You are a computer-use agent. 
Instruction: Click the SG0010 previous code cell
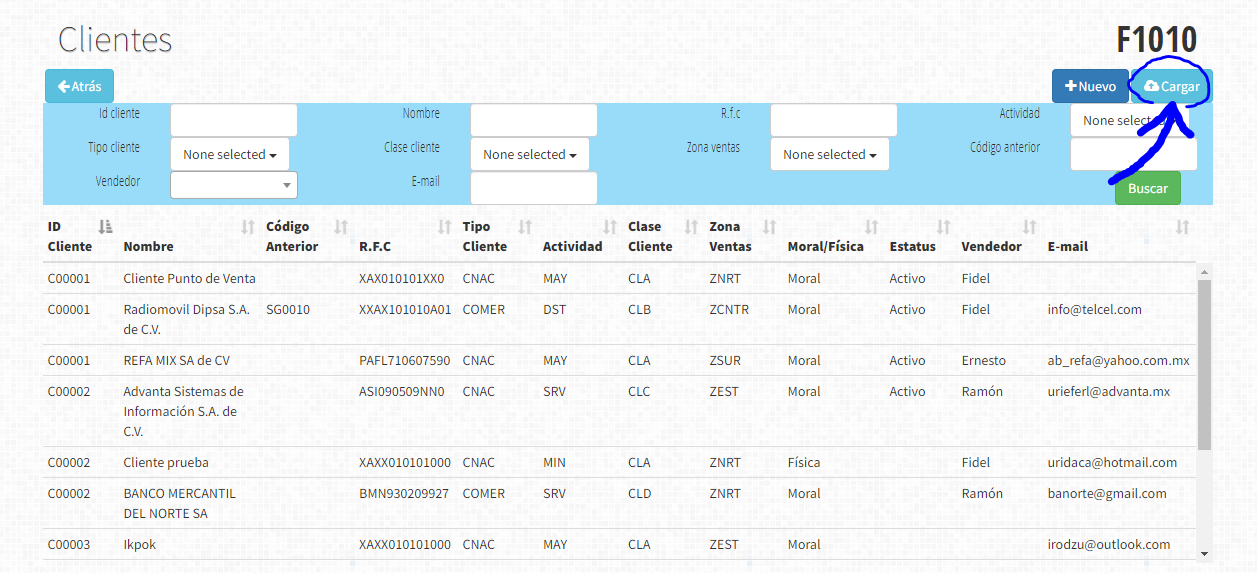click(x=288, y=309)
